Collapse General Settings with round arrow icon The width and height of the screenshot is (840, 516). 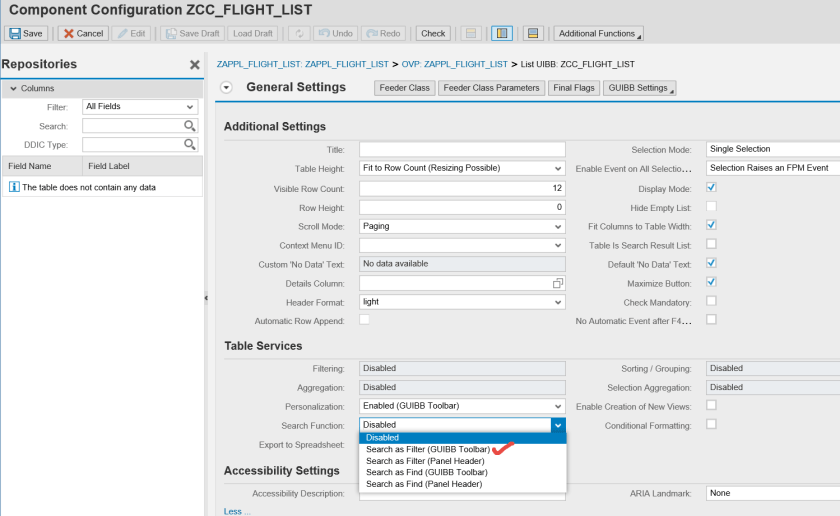click(x=226, y=88)
